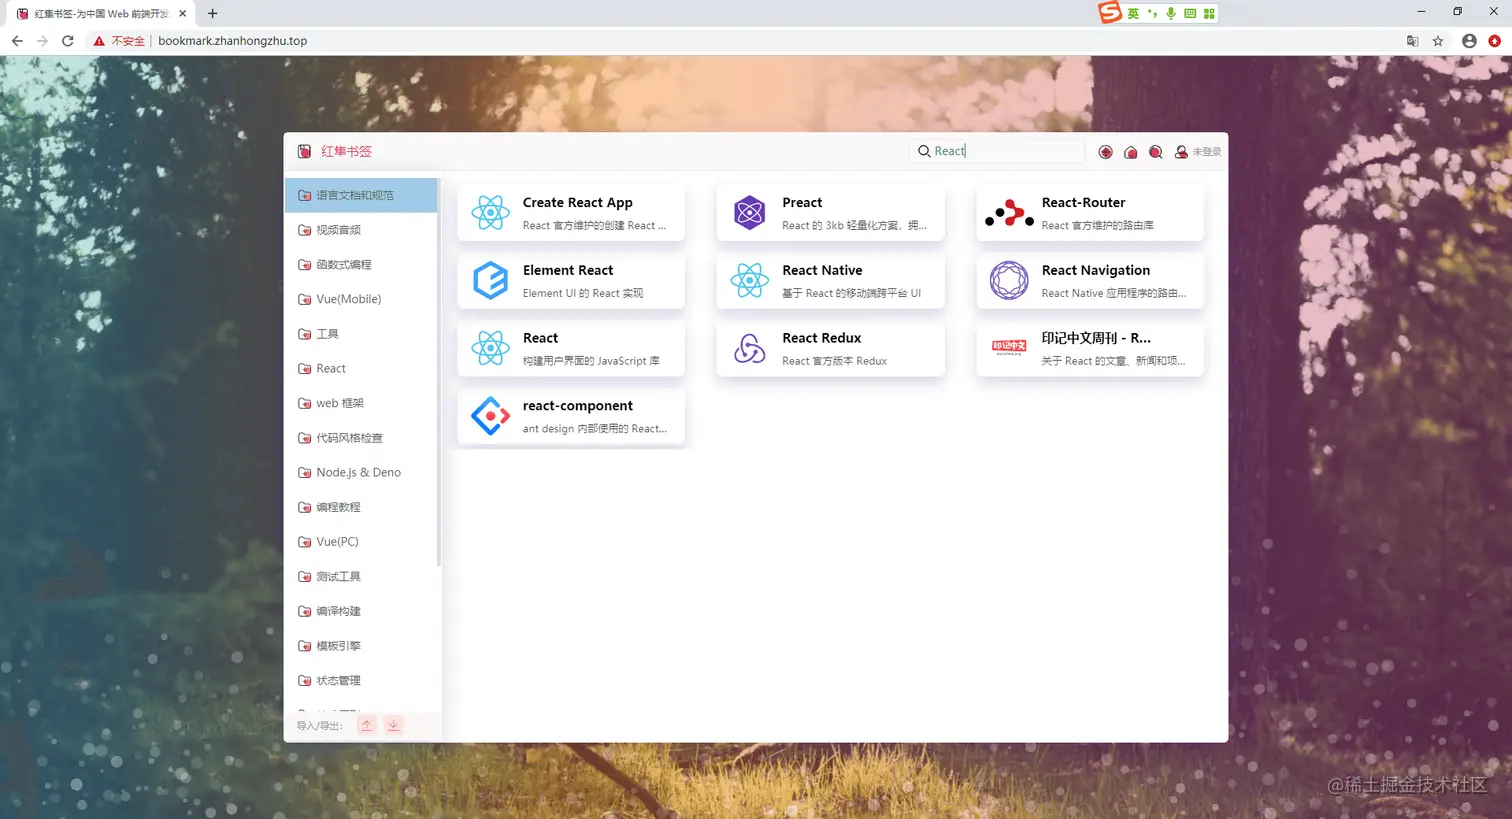Select the Vue(PC) folder
Image resolution: width=1512 pixels, height=819 pixels.
pyautogui.click(x=361, y=542)
